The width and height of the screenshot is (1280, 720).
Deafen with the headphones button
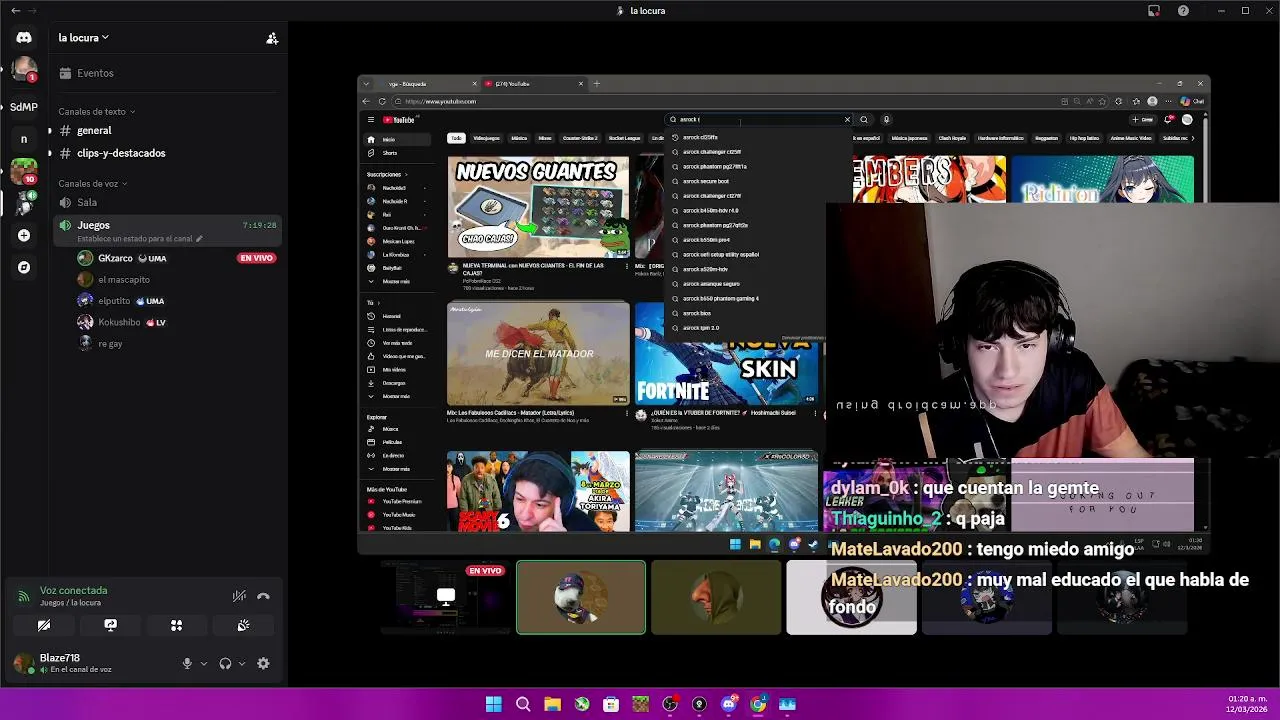225,663
